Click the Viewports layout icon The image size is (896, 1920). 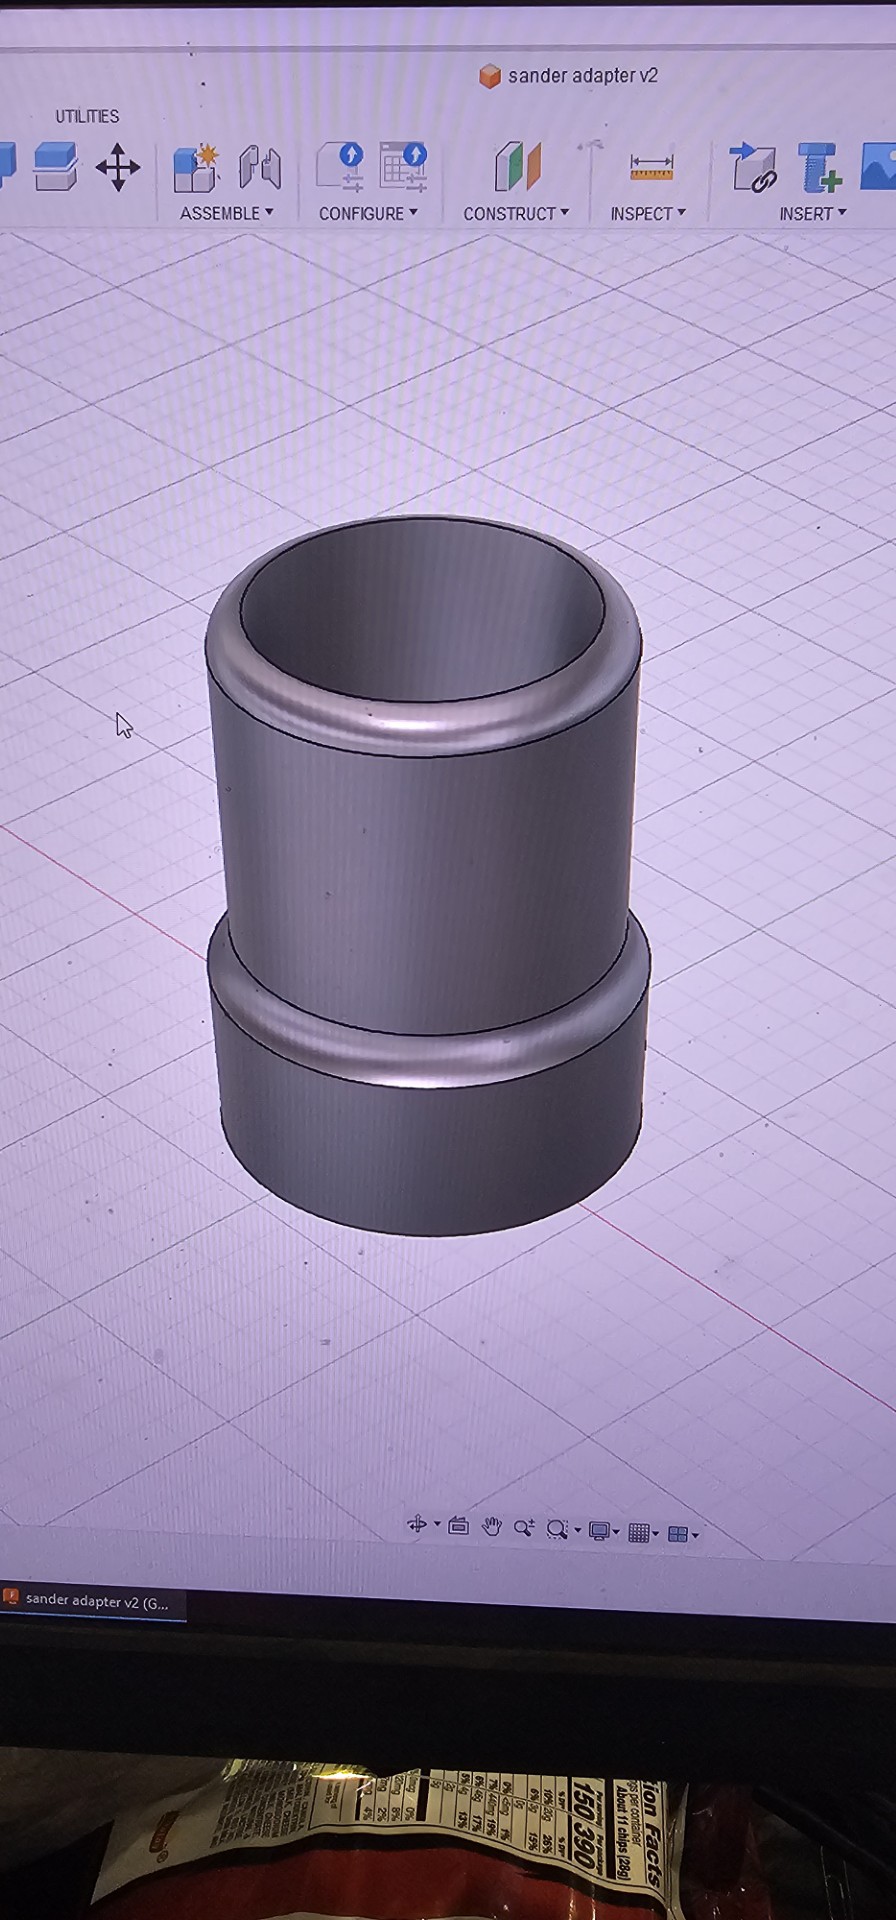[677, 1534]
